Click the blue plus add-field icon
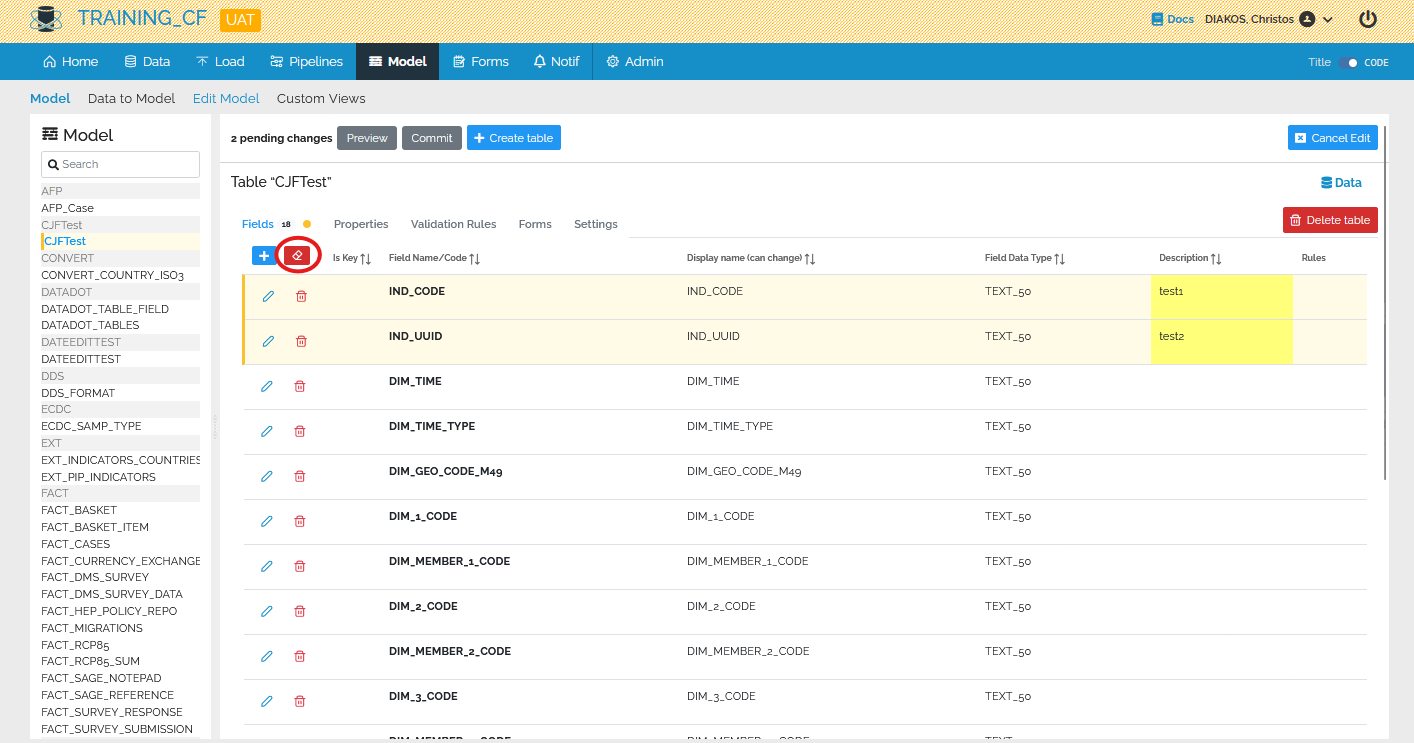Viewport: 1414px width, 743px height. (x=264, y=256)
